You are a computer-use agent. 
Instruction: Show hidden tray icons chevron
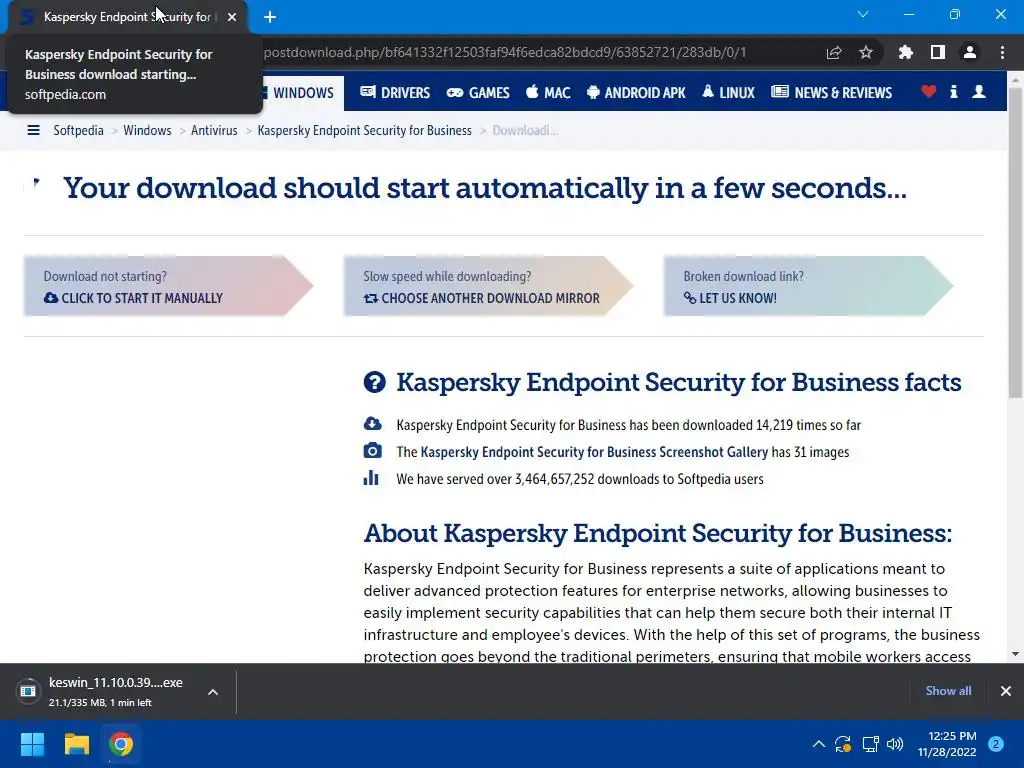point(818,744)
